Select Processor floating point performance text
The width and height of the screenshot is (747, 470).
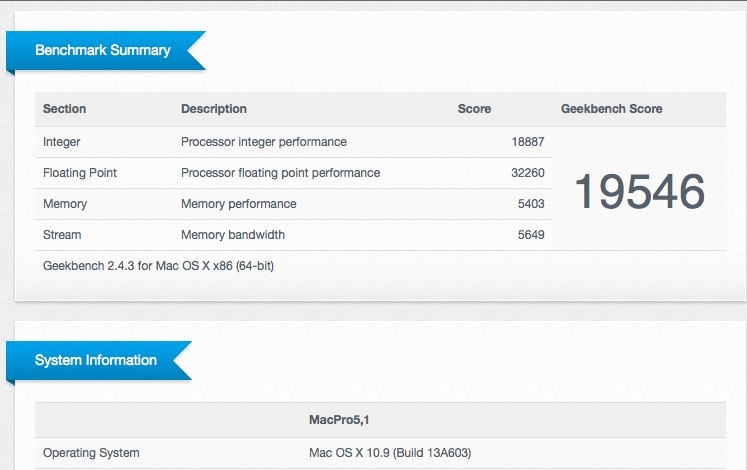coord(281,173)
